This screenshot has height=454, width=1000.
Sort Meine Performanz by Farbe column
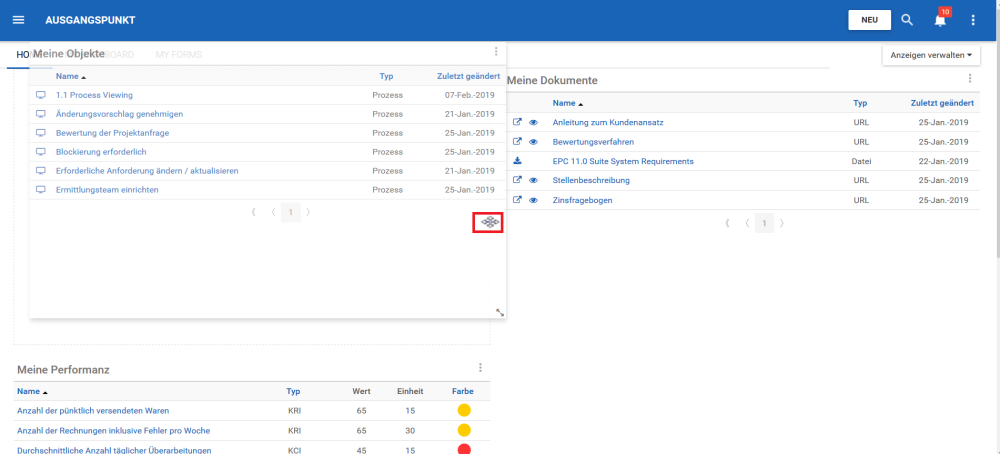pyautogui.click(x=462, y=392)
